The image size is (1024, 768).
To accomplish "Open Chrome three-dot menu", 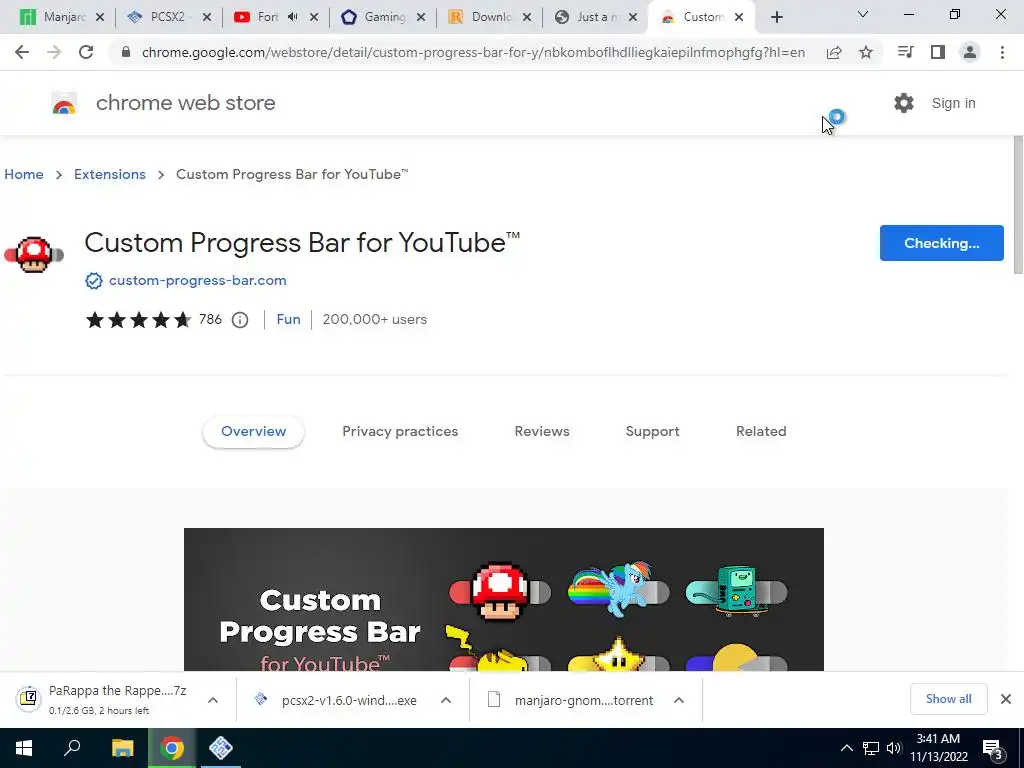I will (x=1002, y=52).
